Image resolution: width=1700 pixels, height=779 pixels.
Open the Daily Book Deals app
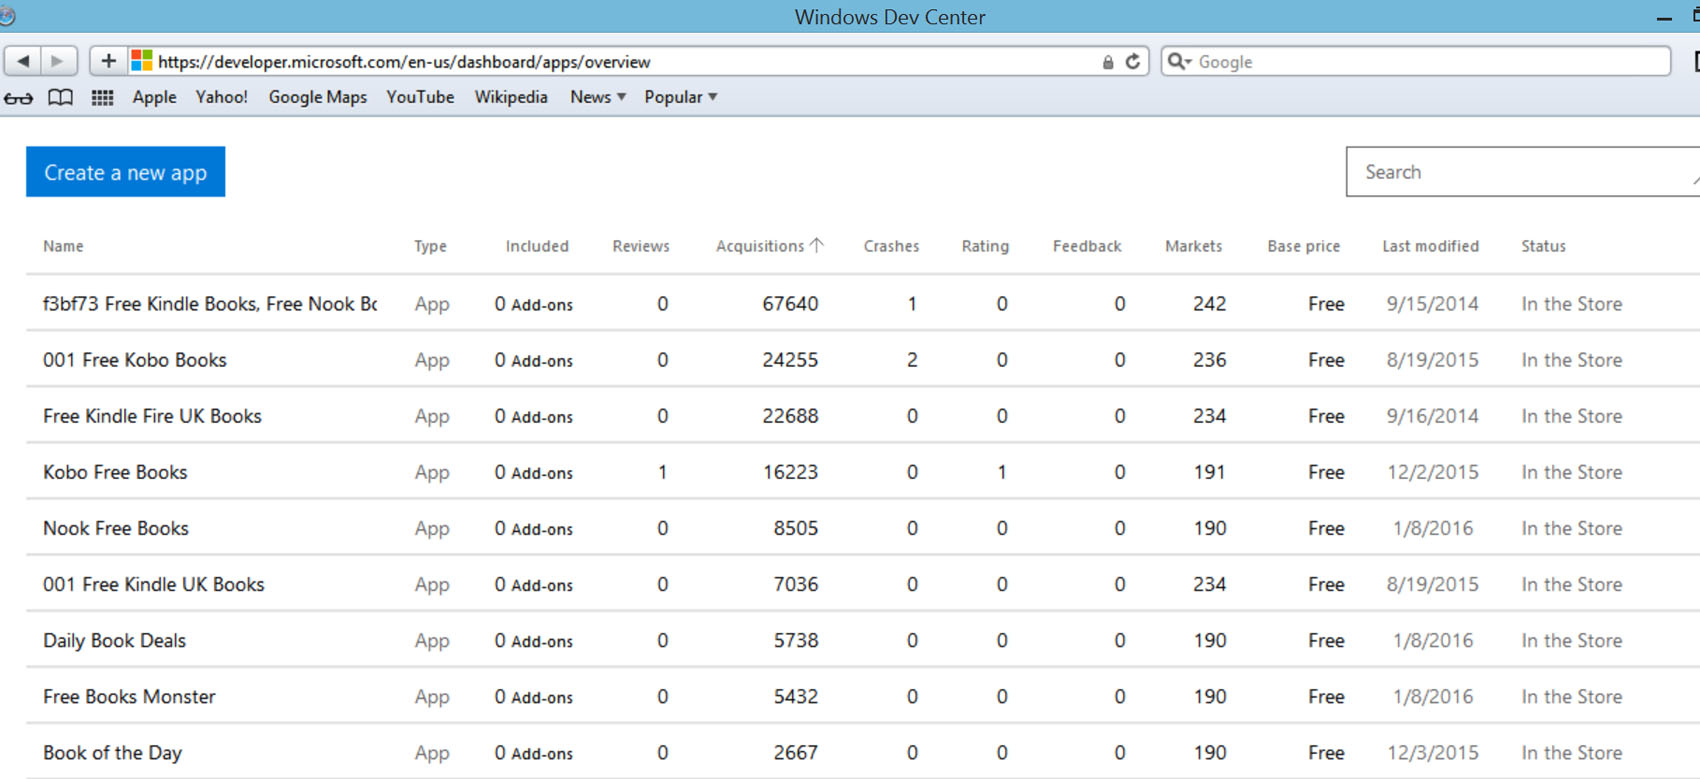[114, 640]
